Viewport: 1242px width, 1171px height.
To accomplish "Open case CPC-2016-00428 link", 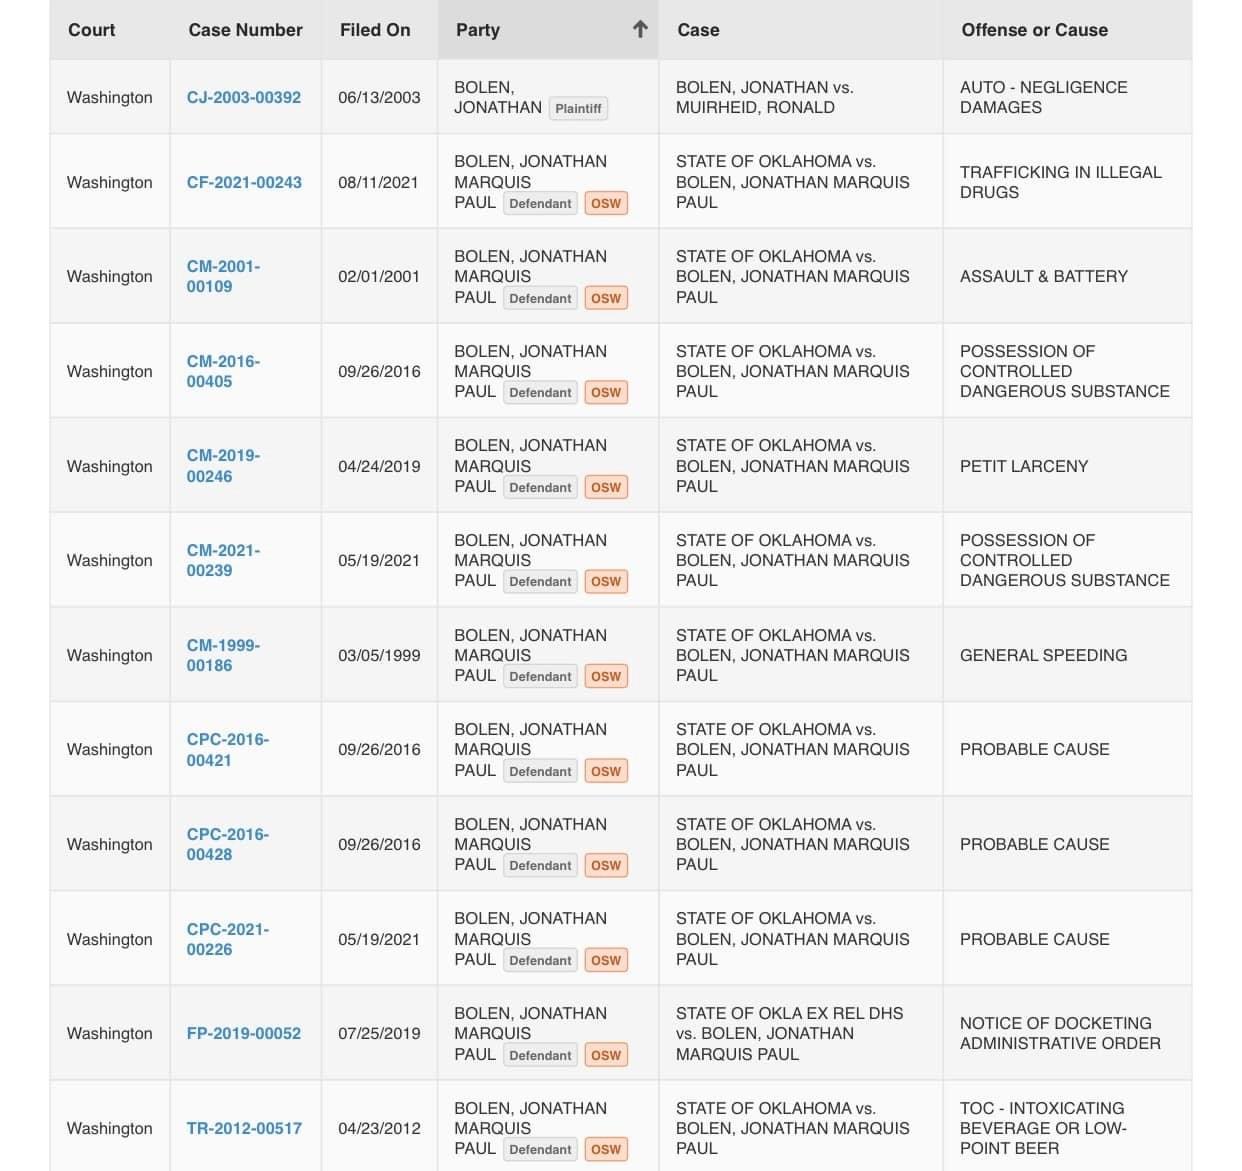I will 228,844.
